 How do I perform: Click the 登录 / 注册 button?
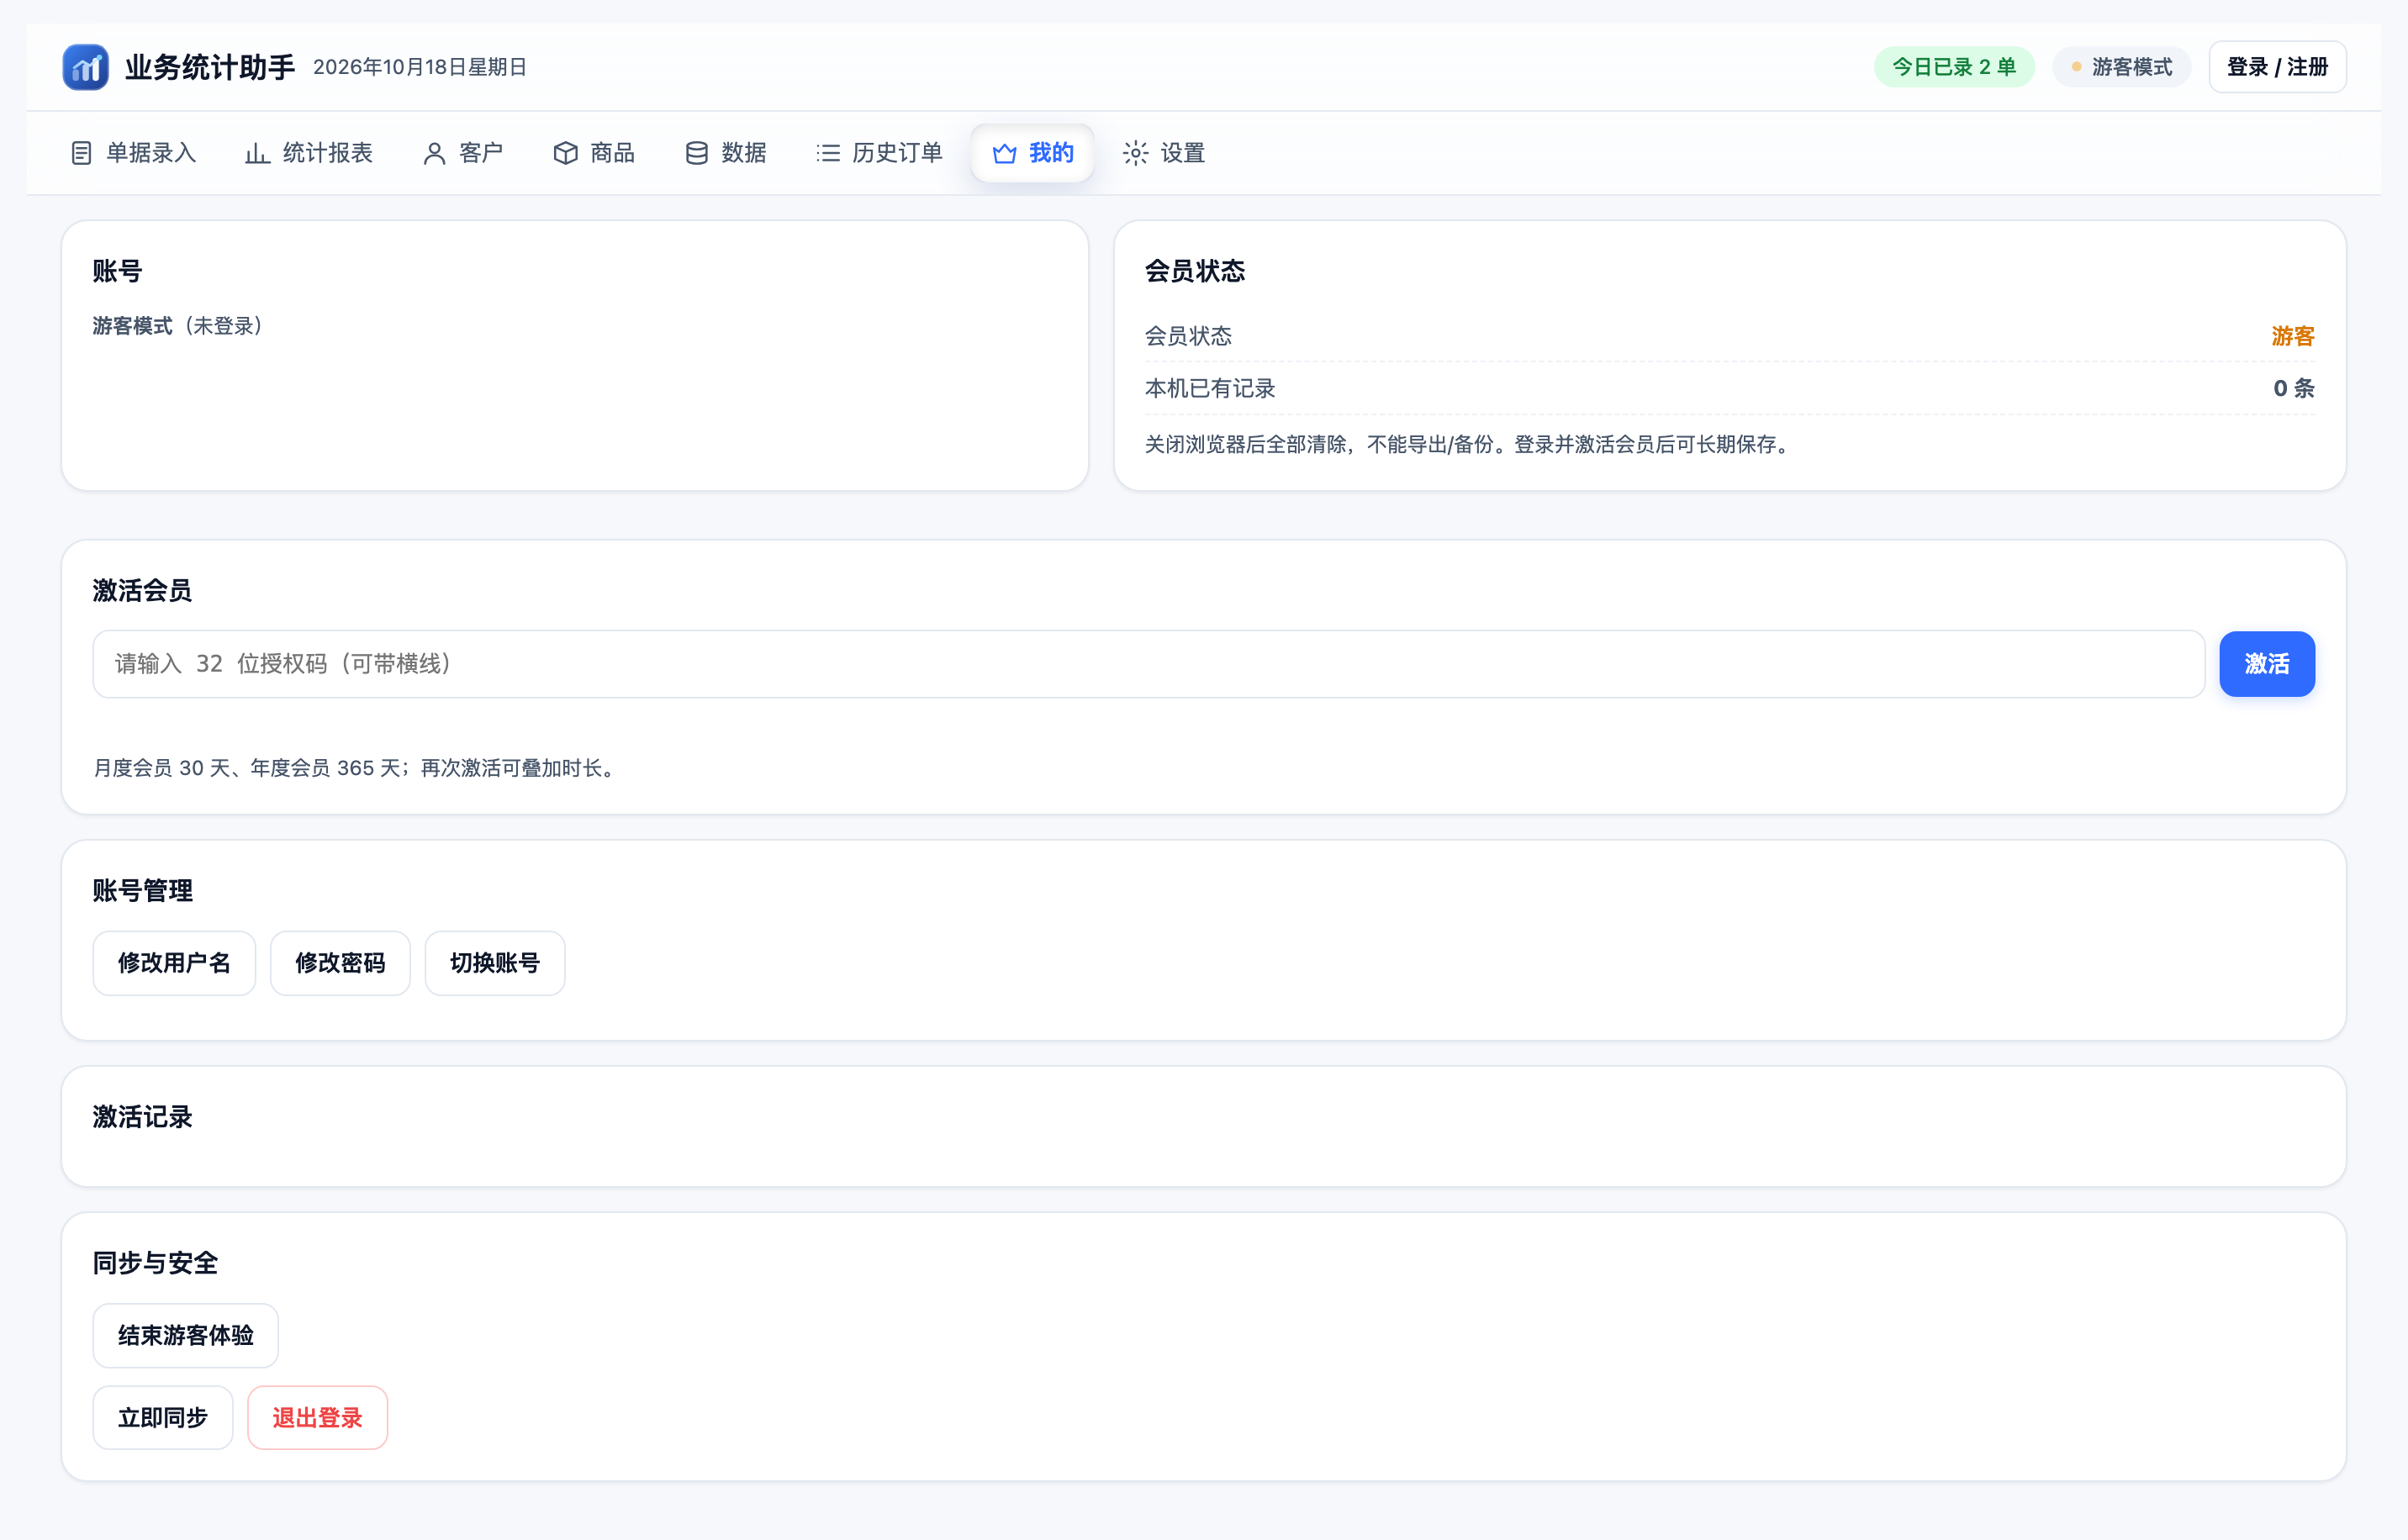tap(2277, 67)
